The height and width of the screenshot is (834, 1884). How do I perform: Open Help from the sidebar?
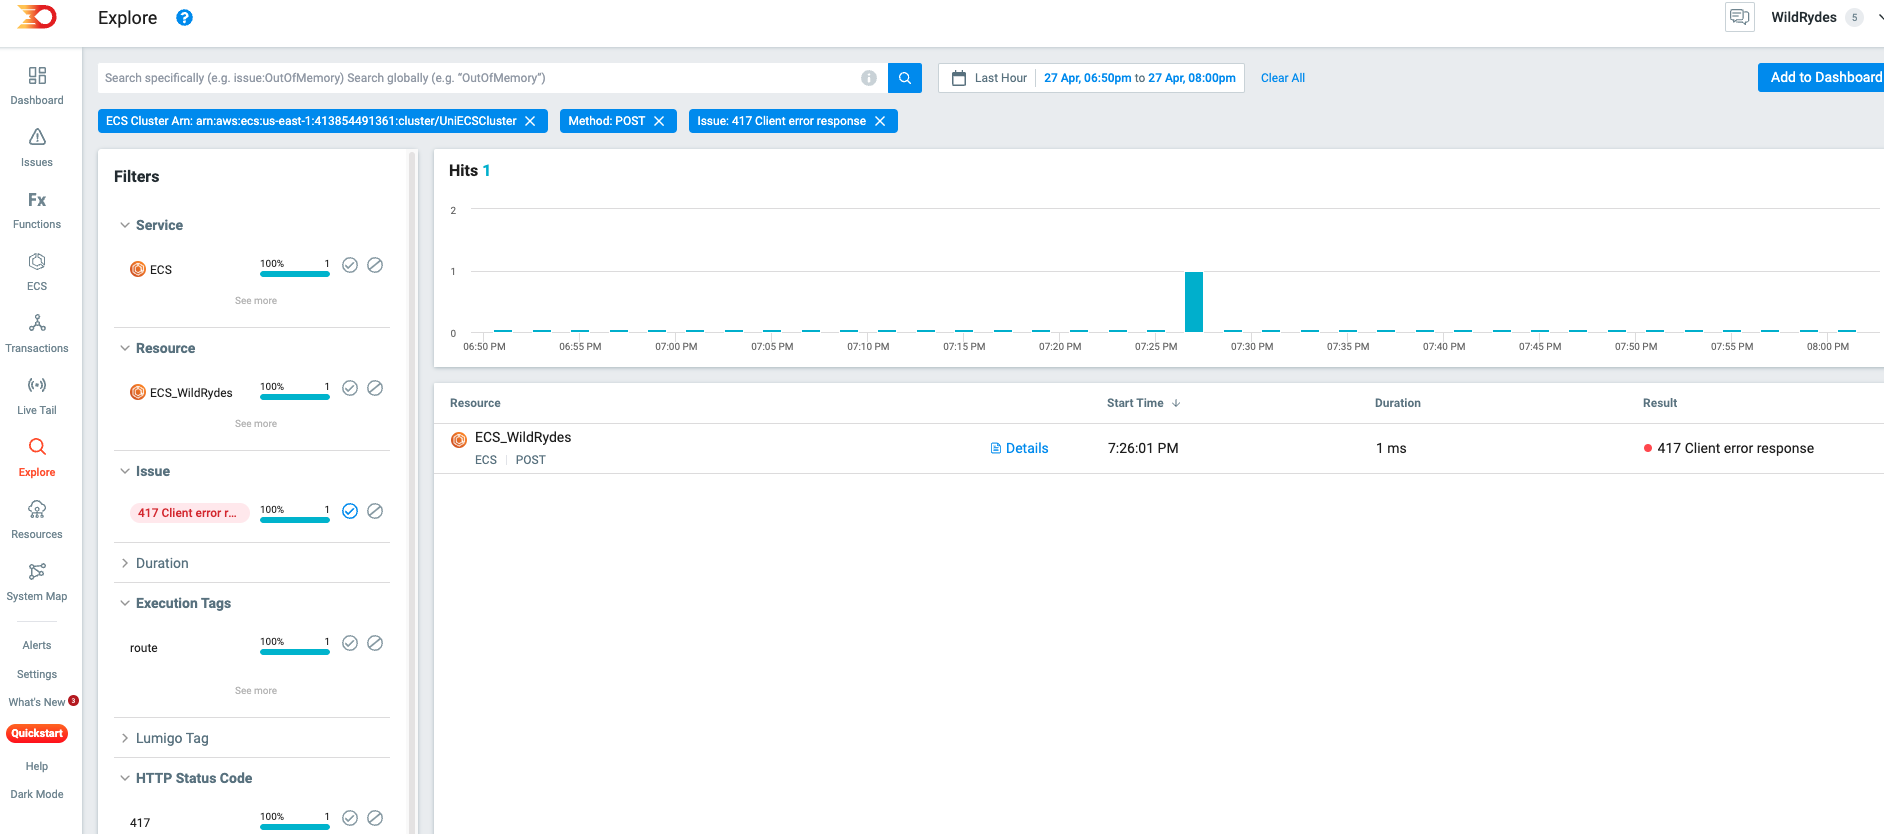37,766
